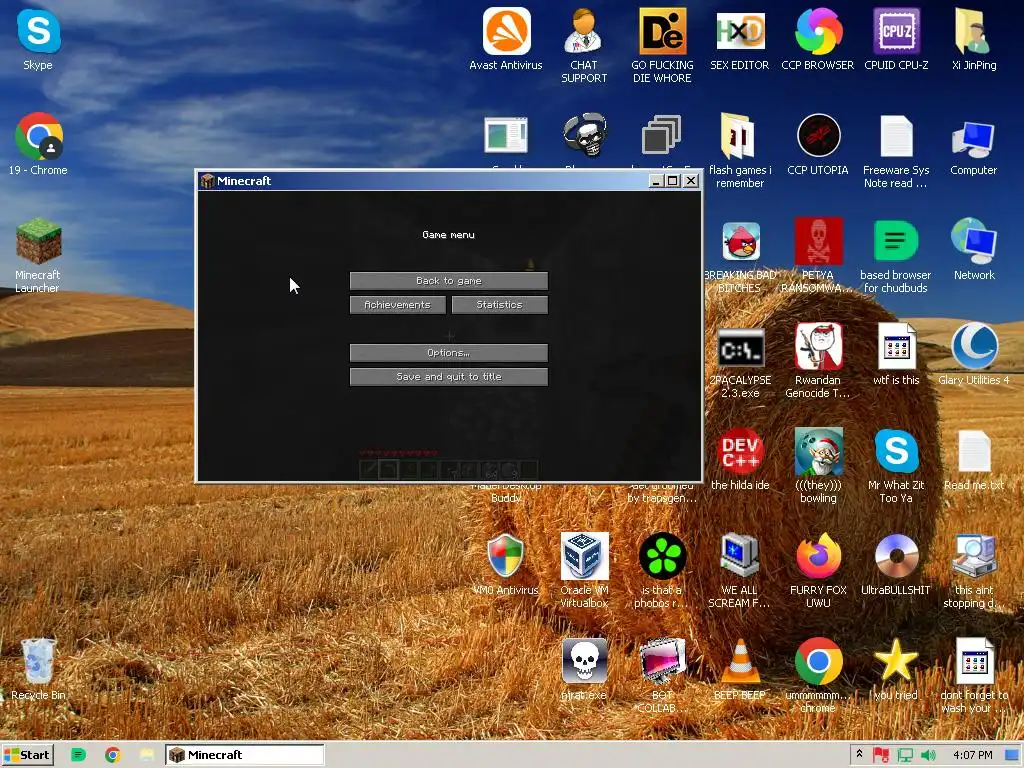The width and height of the screenshot is (1024, 768).
Task: Launch Chrome from taskbar quick launch
Action: pos(112,755)
